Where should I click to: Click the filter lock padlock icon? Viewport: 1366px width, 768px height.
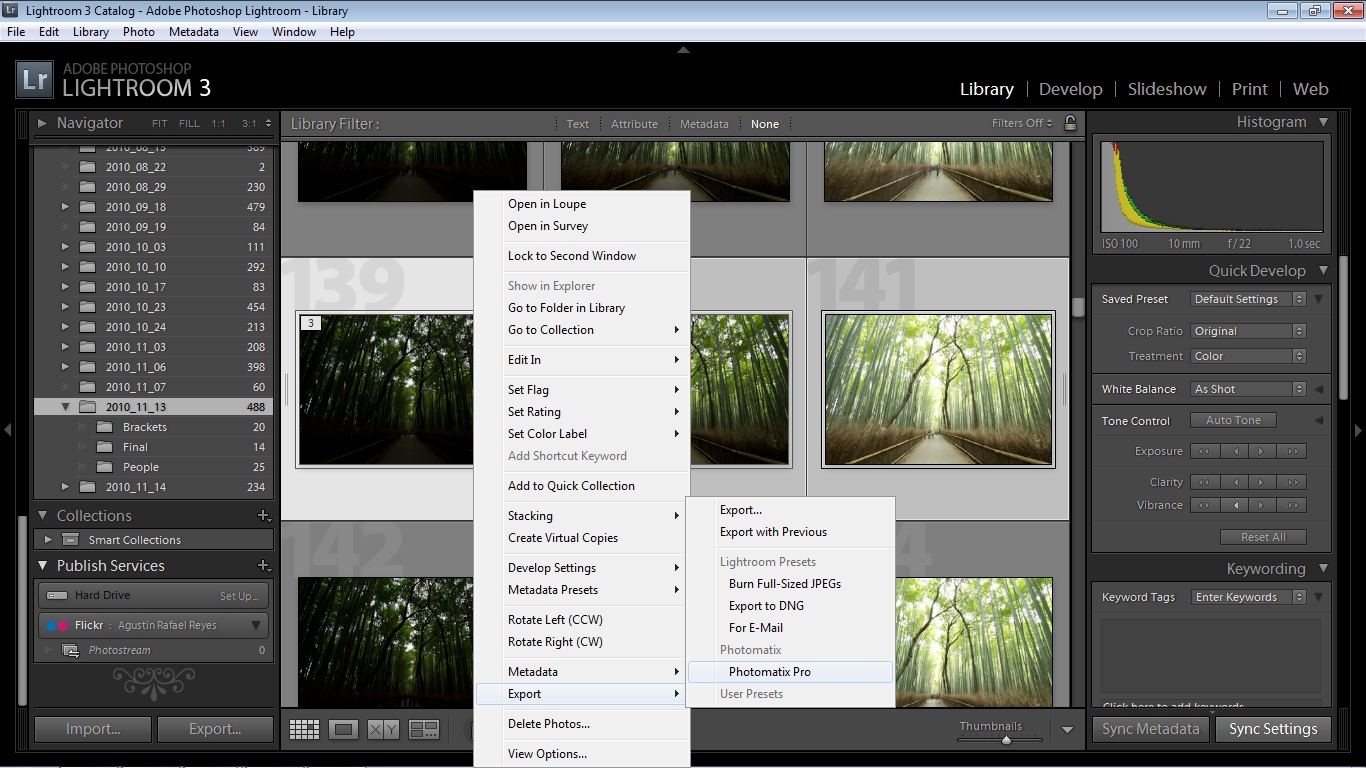1070,123
